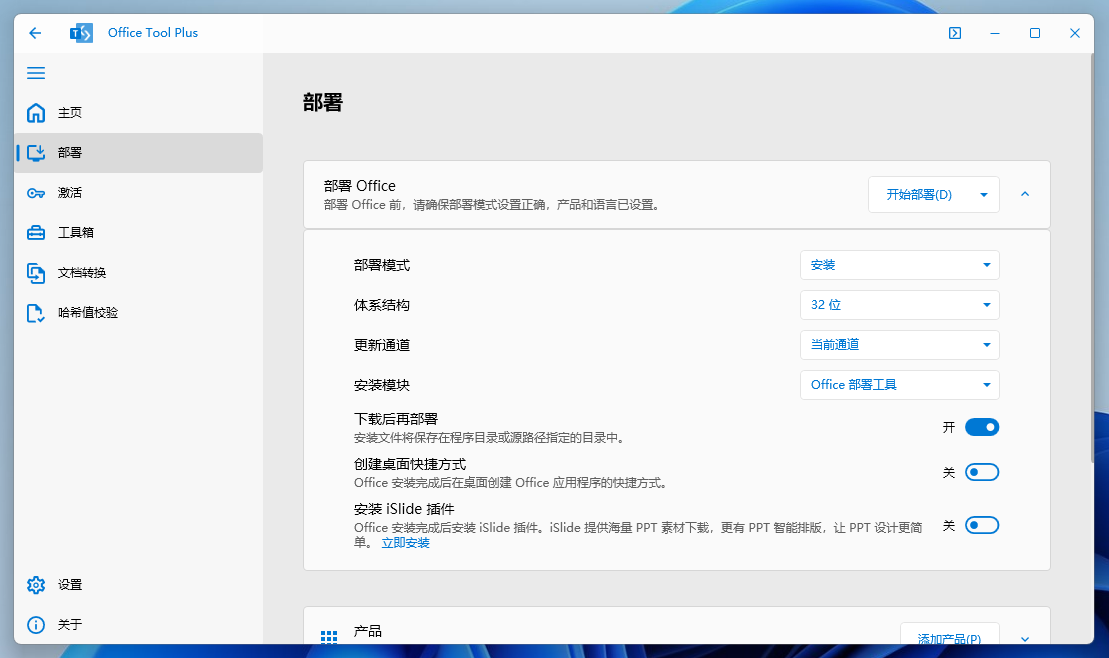Image resolution: width=1109 pixels, height=658 pixels.
Task: Turn off the 下载后再部署 switch
Action: pyautogui.click(x=982, y=427)
